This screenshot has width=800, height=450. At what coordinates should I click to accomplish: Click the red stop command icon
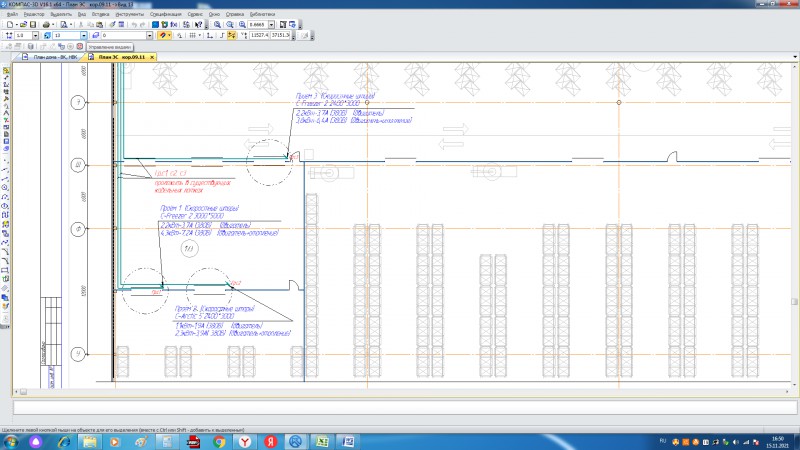80,46
